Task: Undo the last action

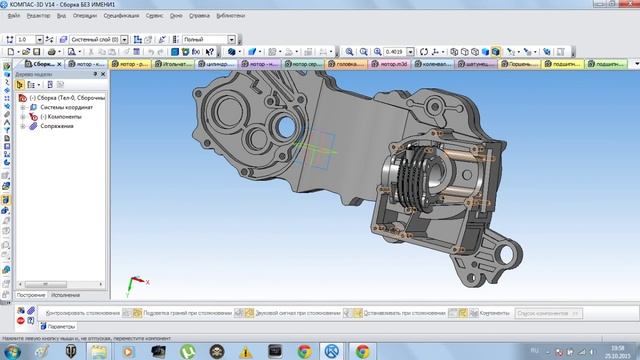Action: pyautogui.click(x=151, y=52)
